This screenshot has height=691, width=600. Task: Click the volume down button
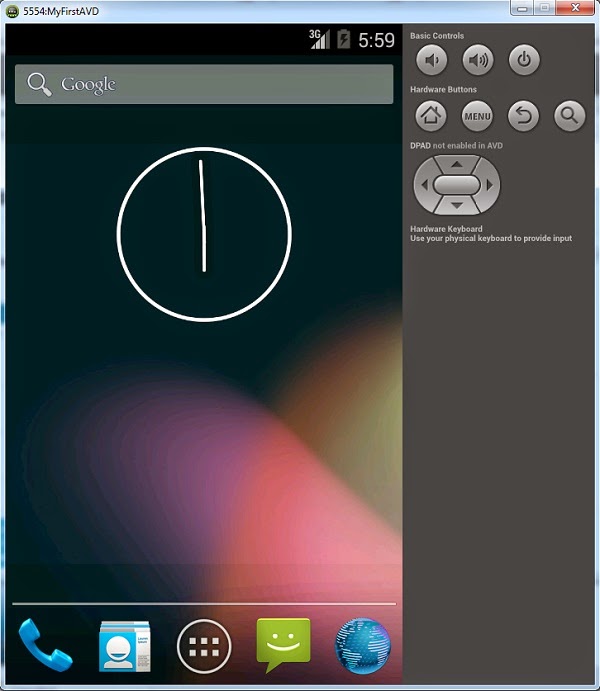coord(432,59)
